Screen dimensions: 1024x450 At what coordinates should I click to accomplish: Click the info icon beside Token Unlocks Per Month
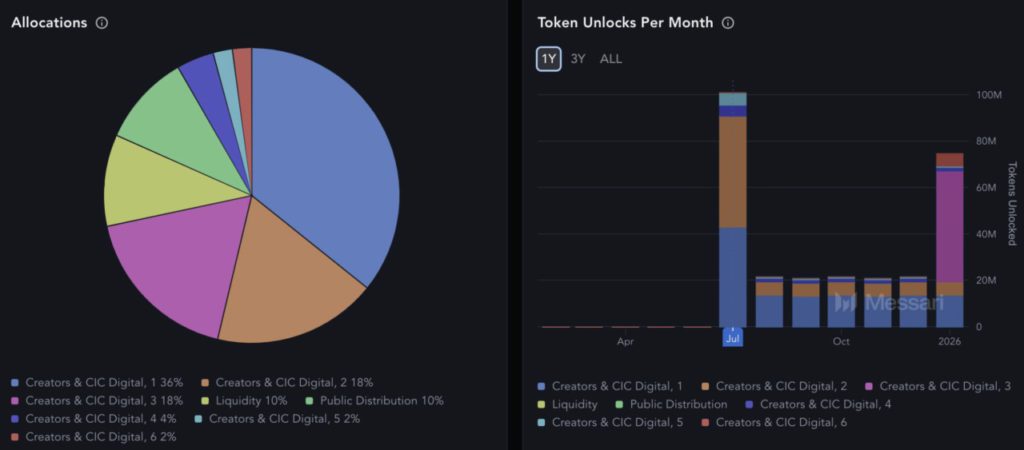(728, 23)
